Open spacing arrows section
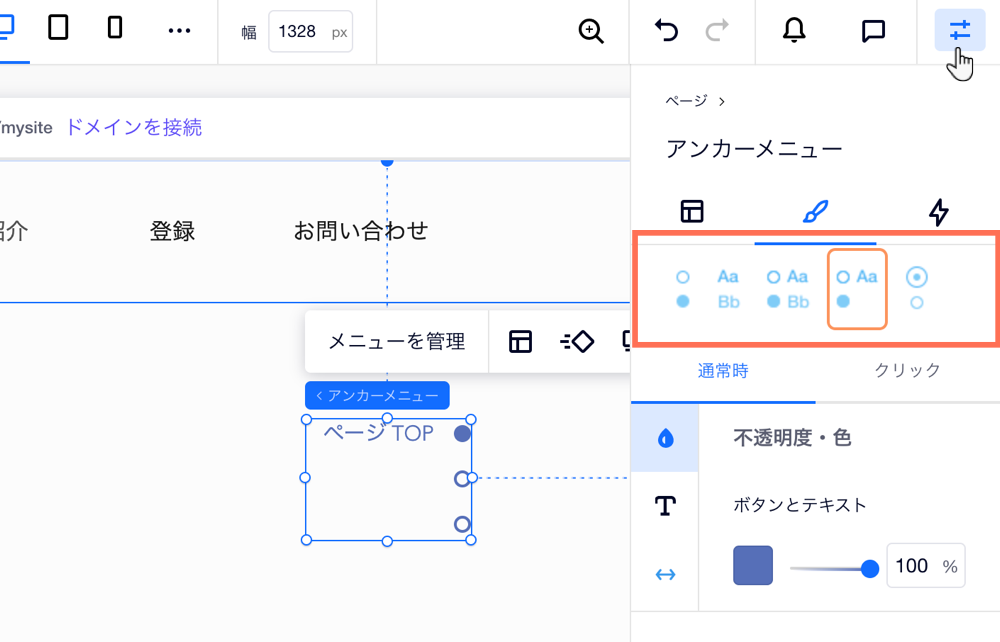The width and height of the screenshot is (1000, 642). [665, 574]
